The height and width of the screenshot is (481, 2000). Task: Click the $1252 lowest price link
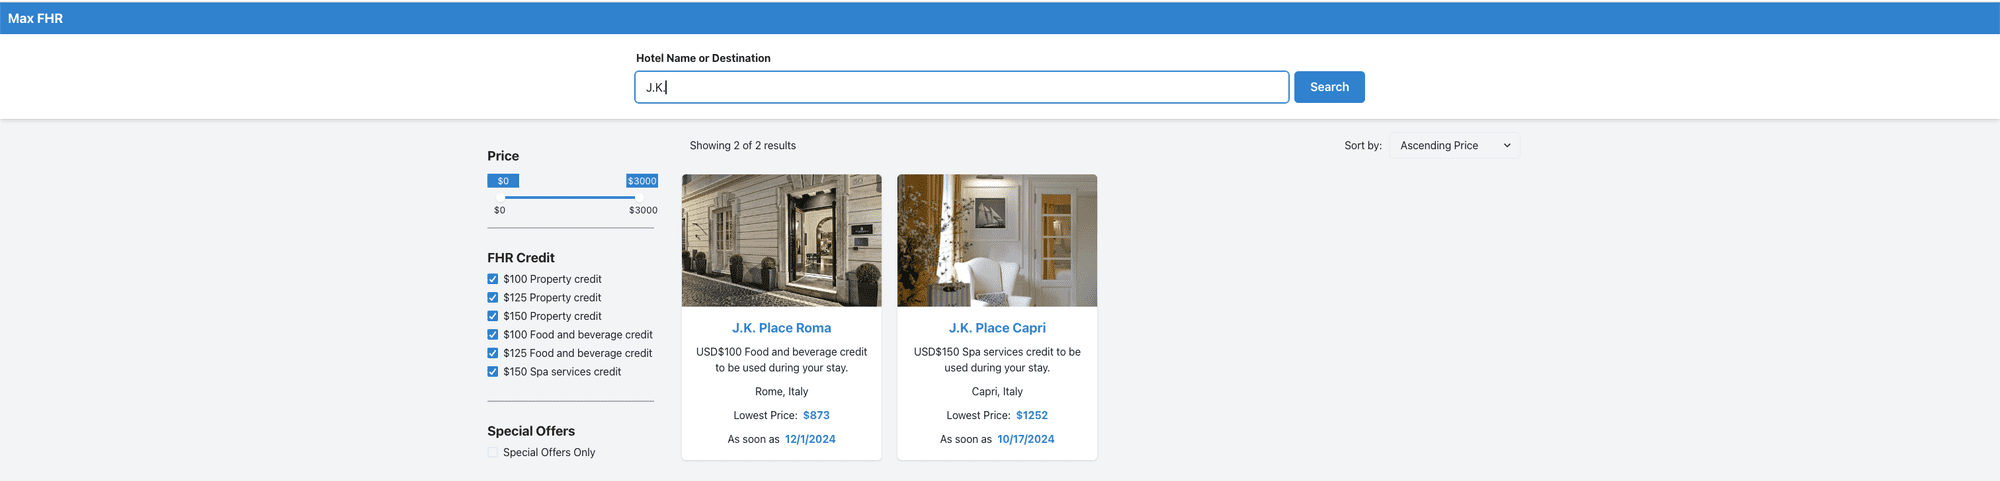point(1032,415)
